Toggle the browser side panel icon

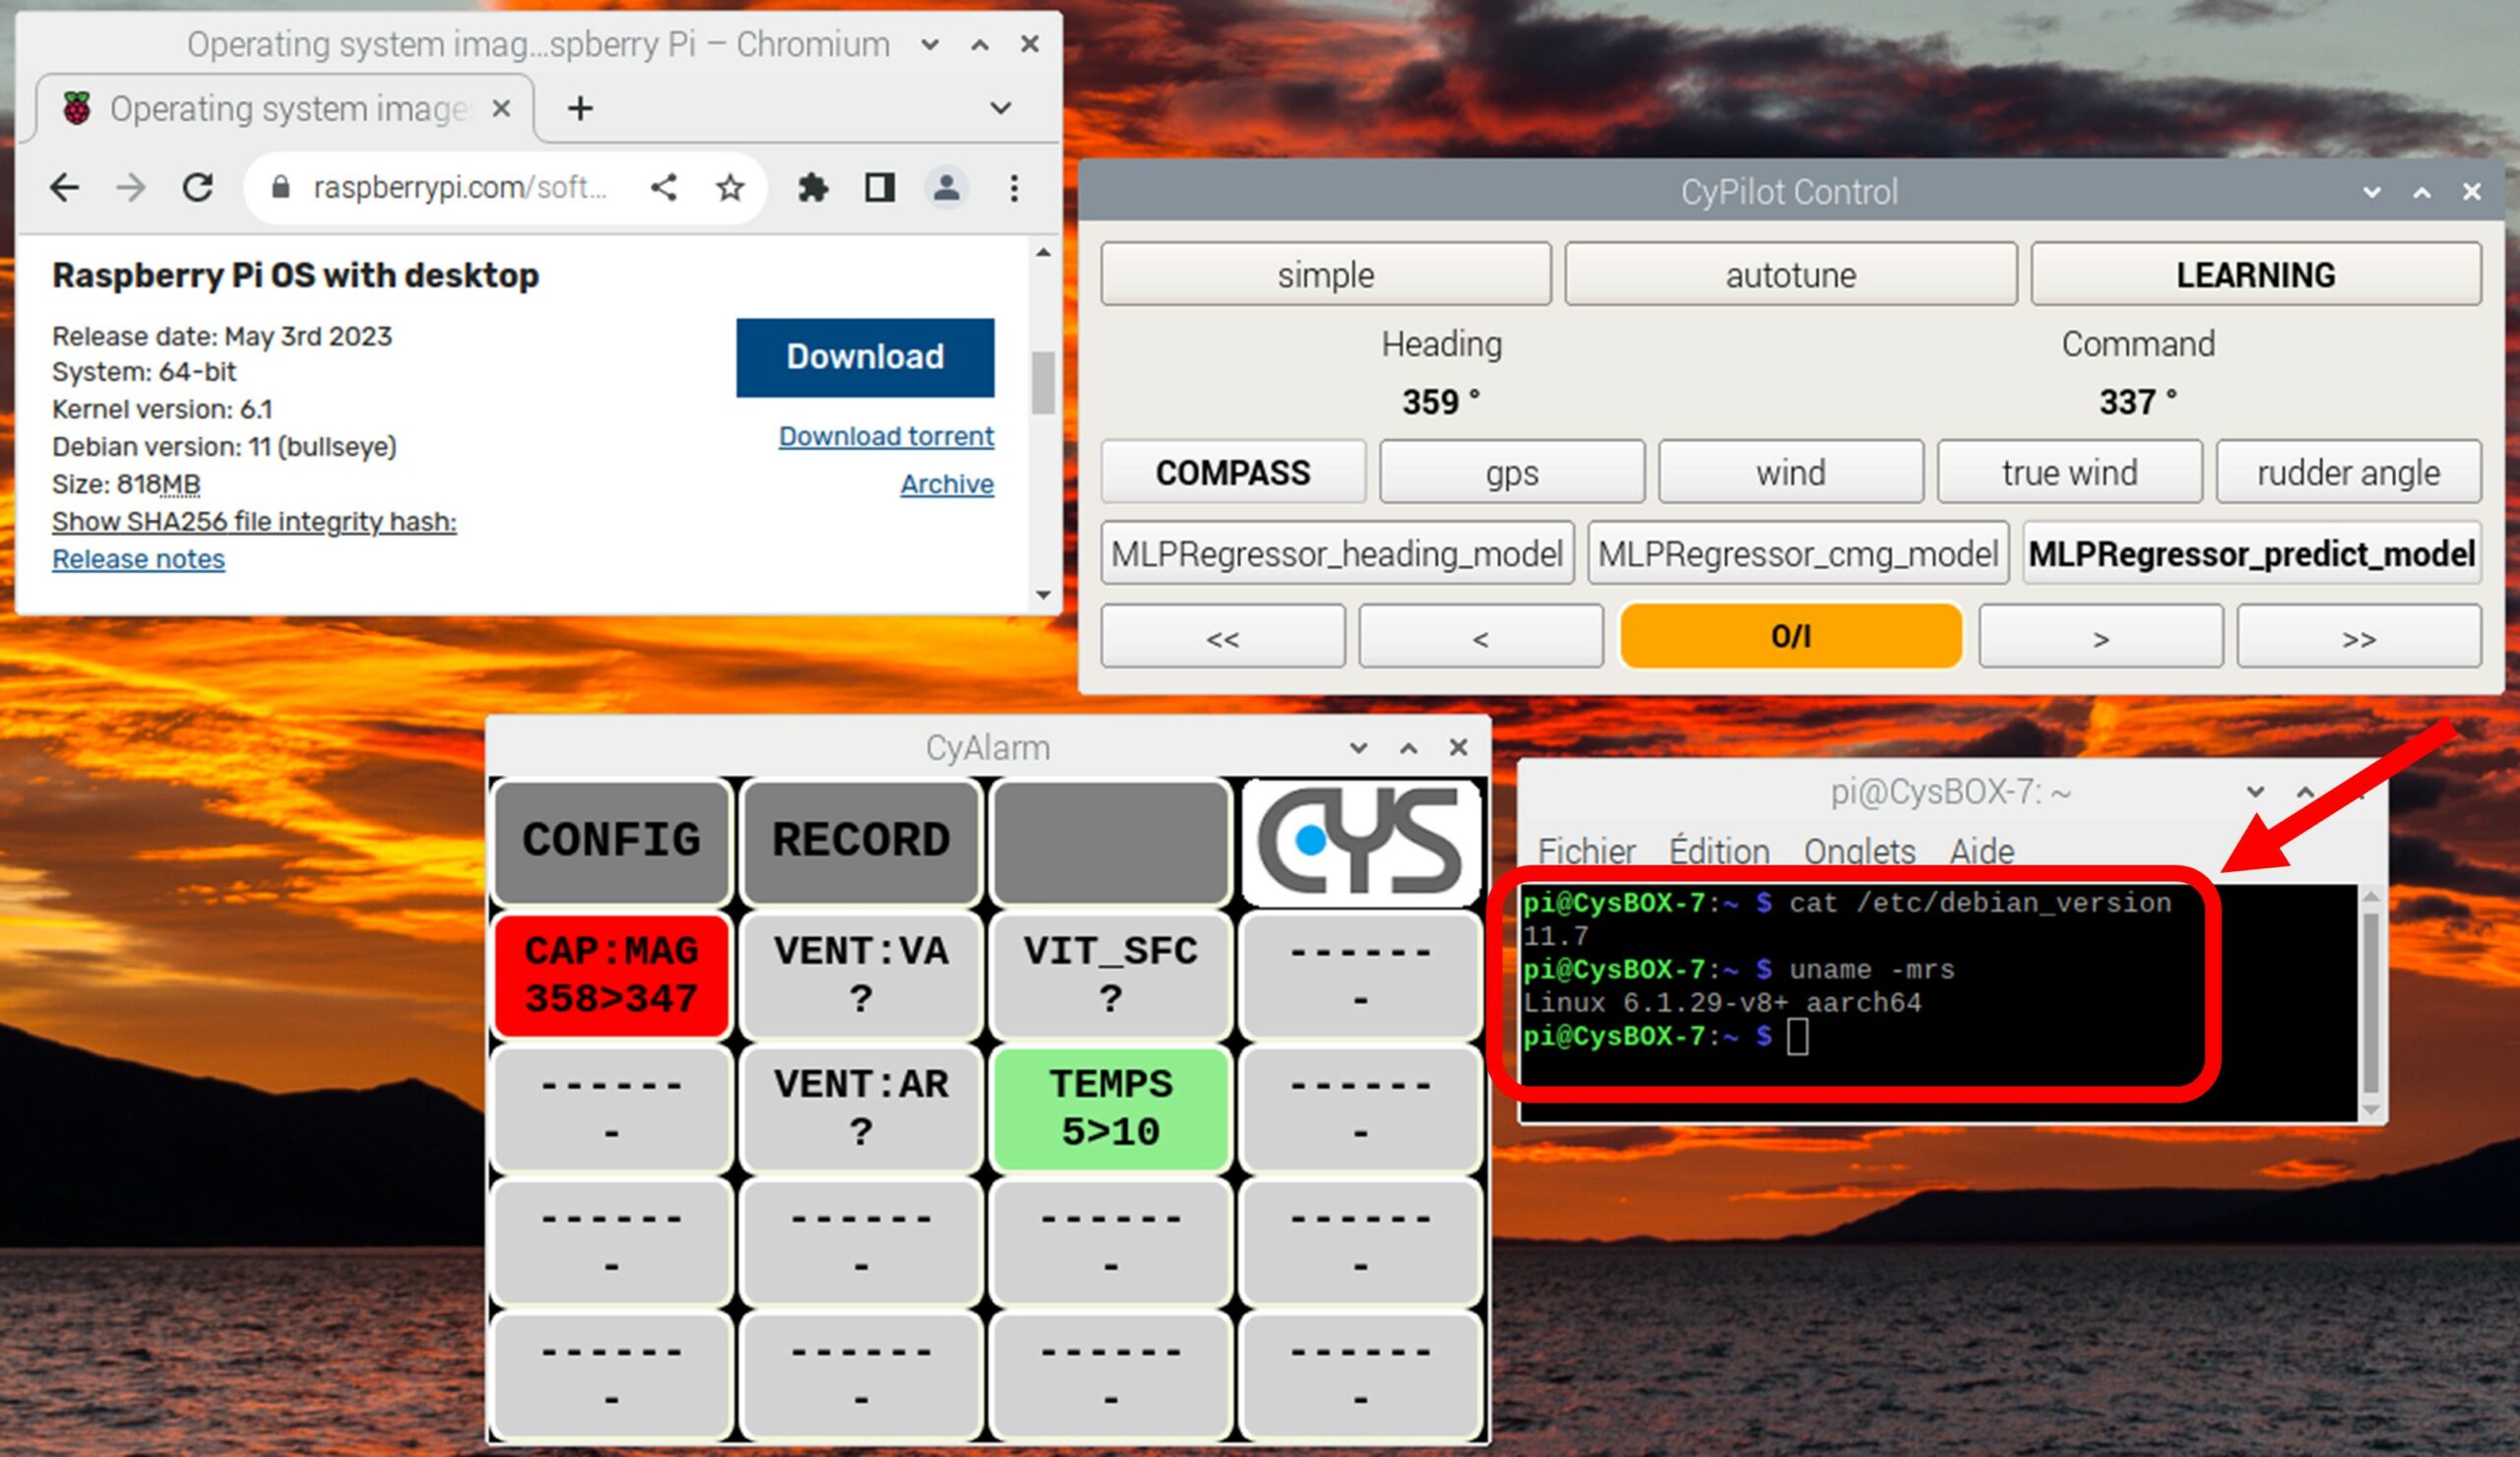point(880,187)
